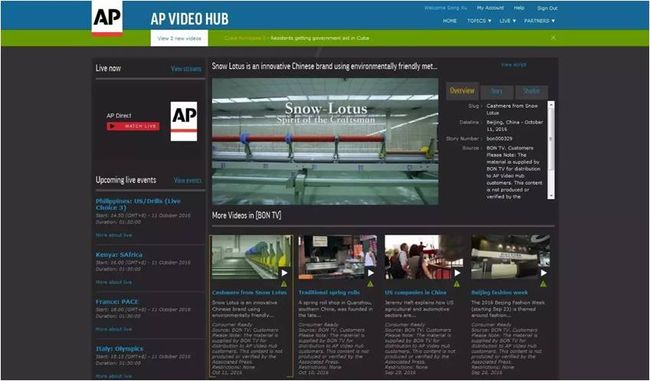Dismiss the green notification bar with X
This screenshot has height=381, width=650.
(553, 38)
